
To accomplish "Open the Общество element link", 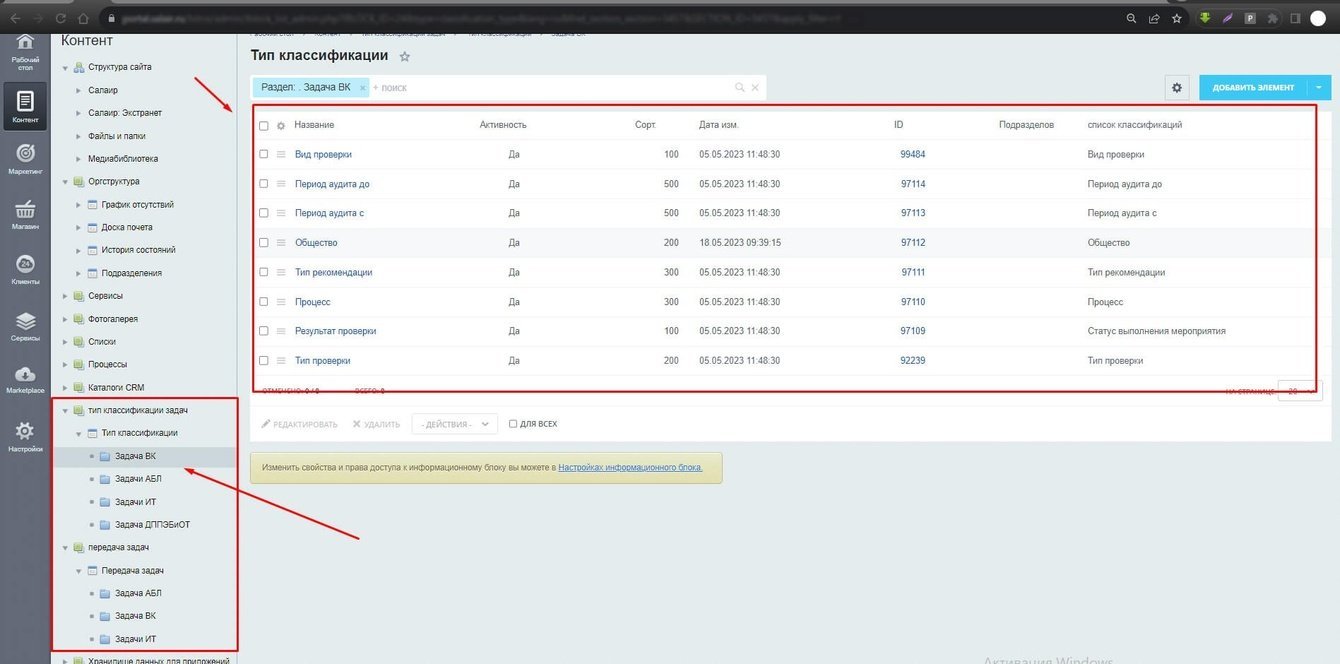I will [316, 243].
